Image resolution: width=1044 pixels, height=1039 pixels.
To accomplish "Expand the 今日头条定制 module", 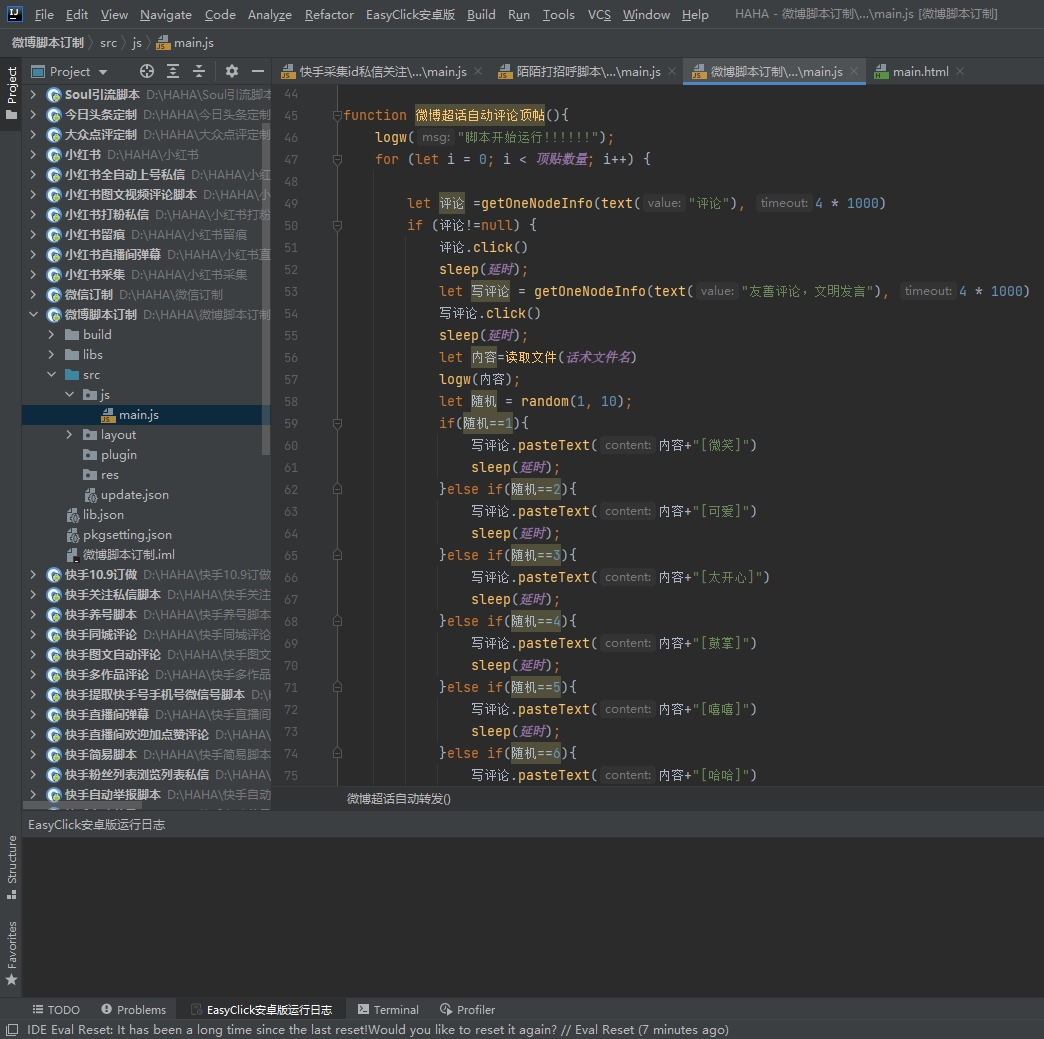I will (x=33, y=115).
